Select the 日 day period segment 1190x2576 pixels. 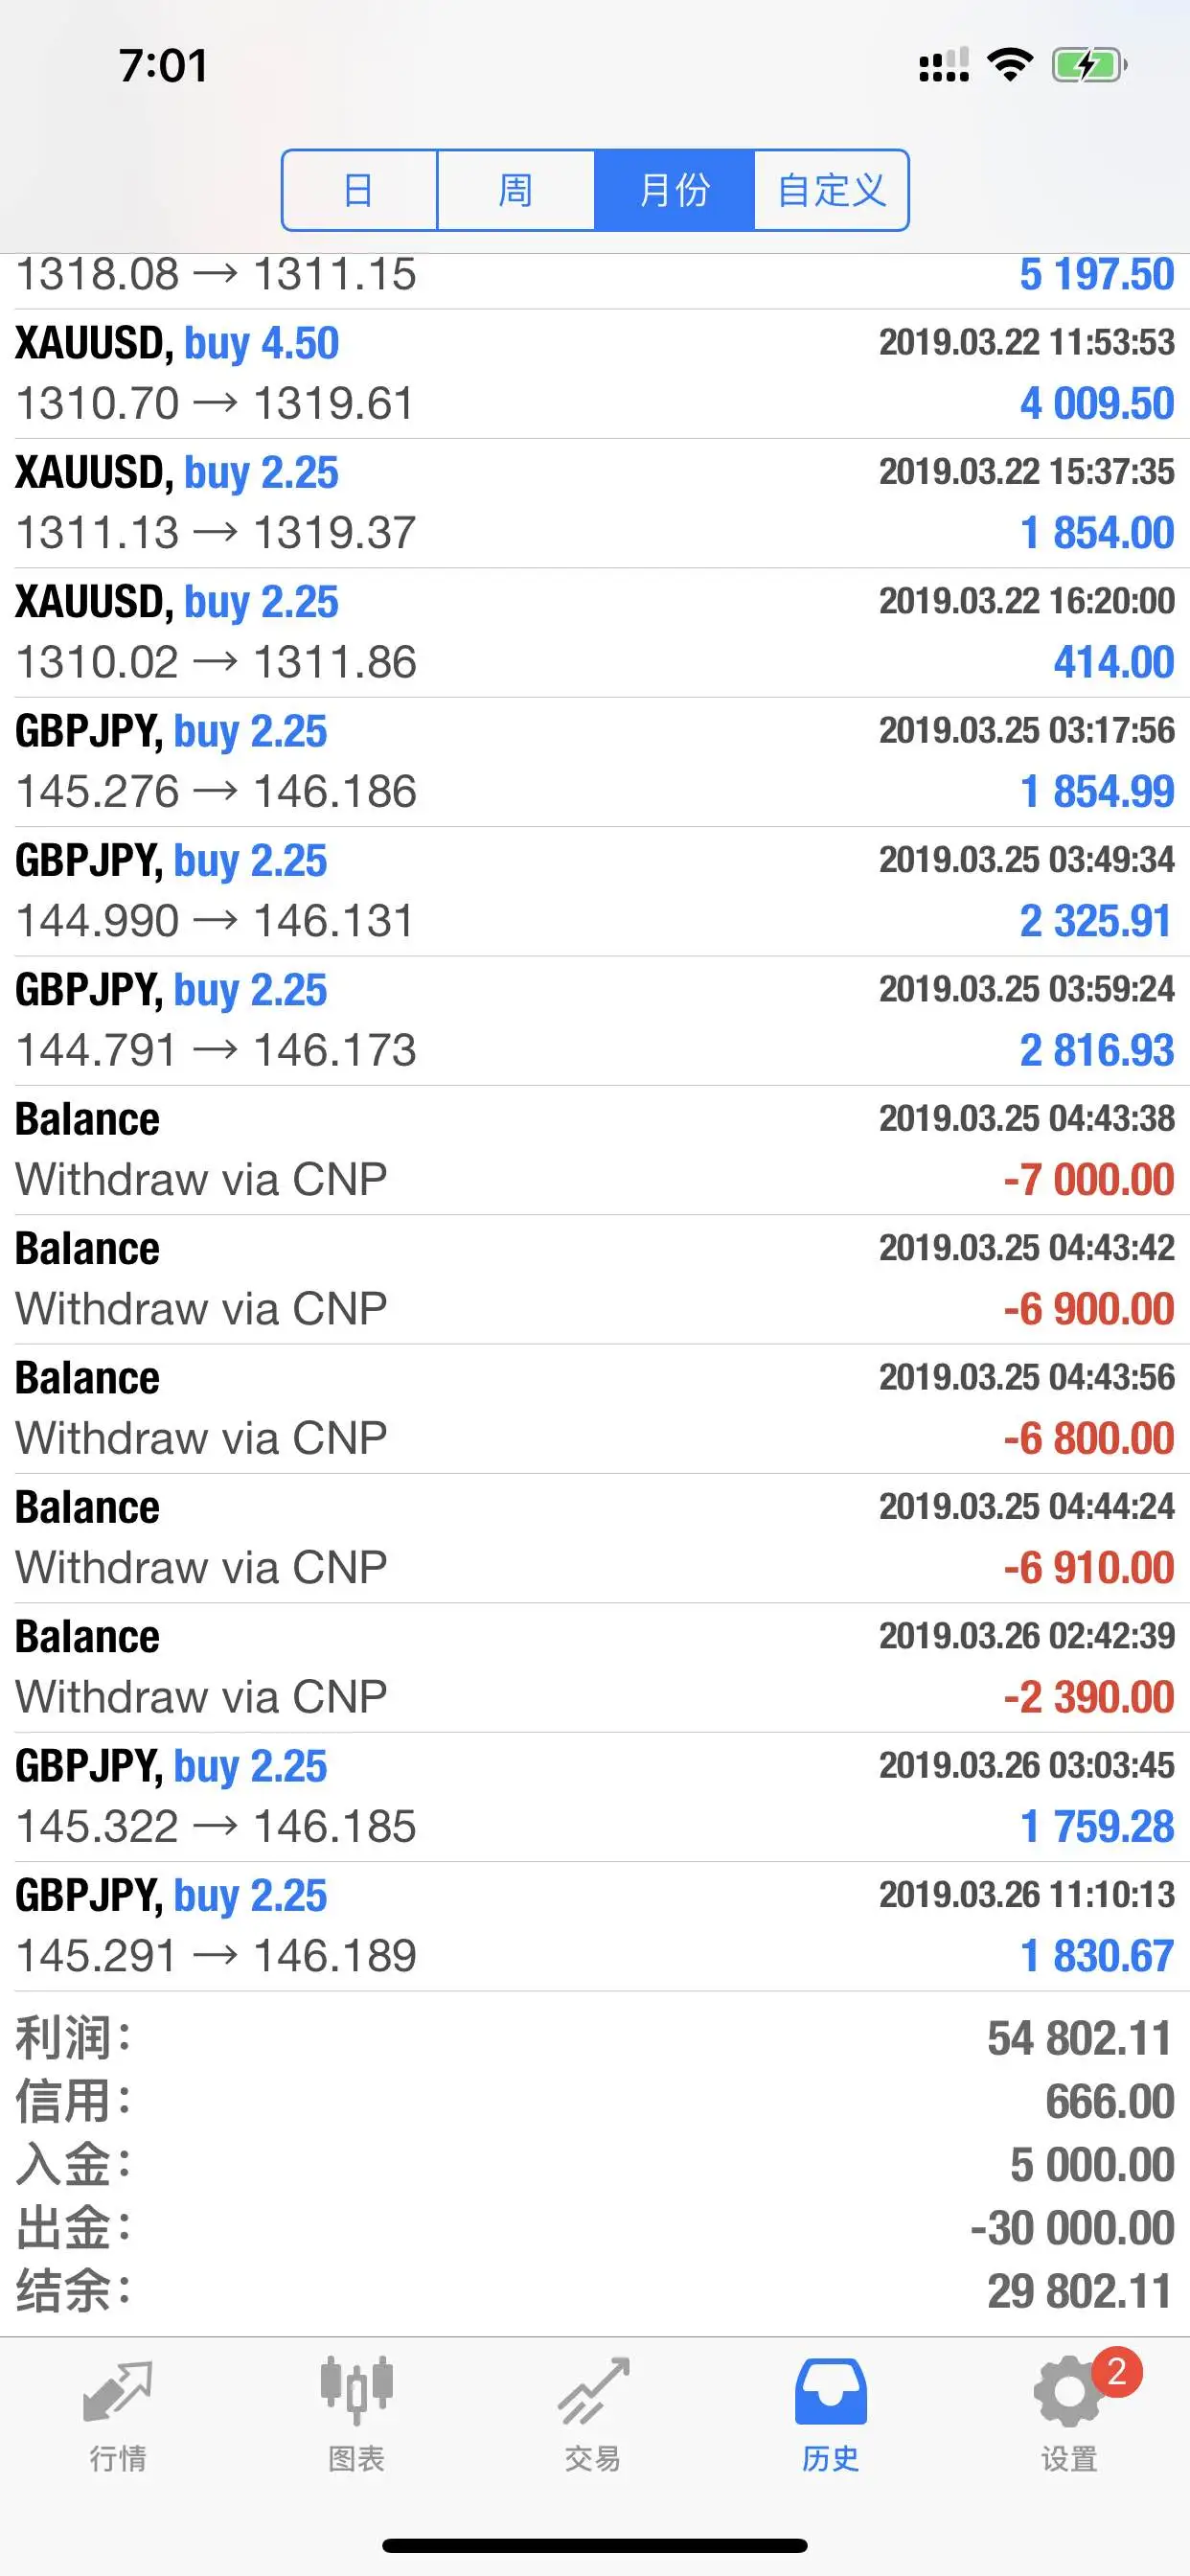pos(360,190)
